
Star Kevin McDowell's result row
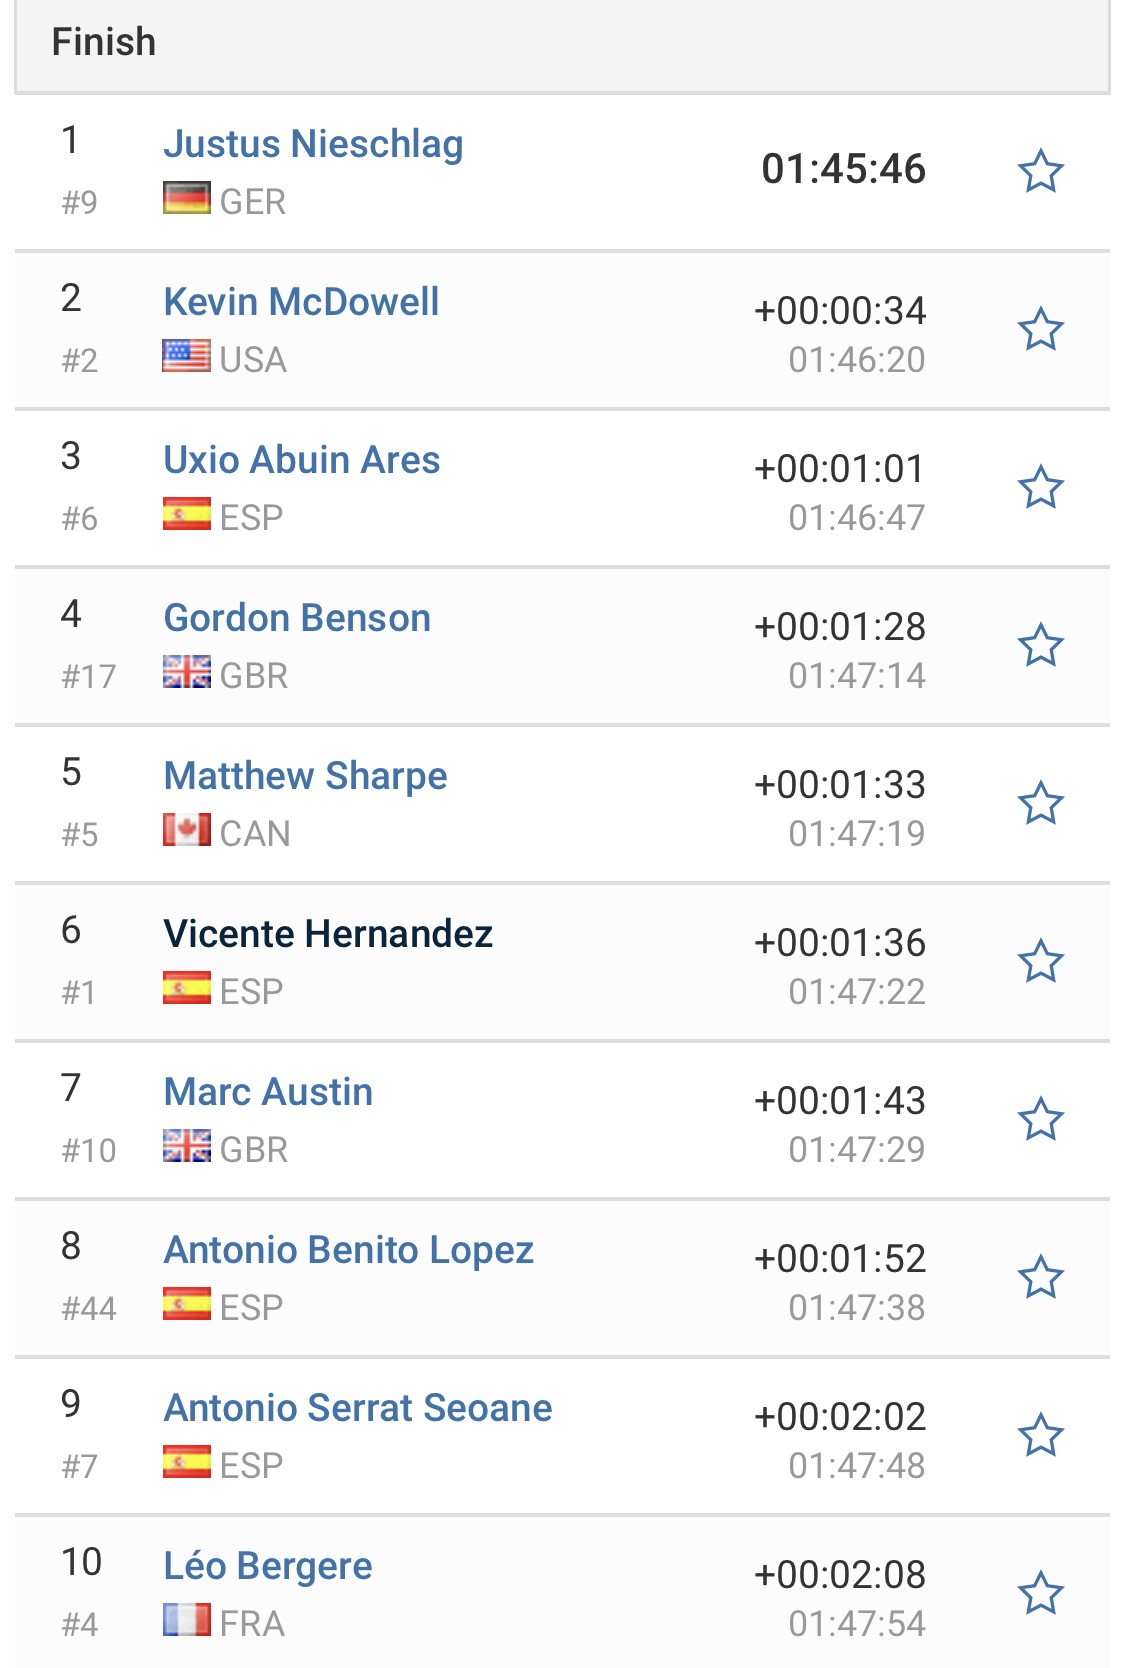coord(1040,329)
